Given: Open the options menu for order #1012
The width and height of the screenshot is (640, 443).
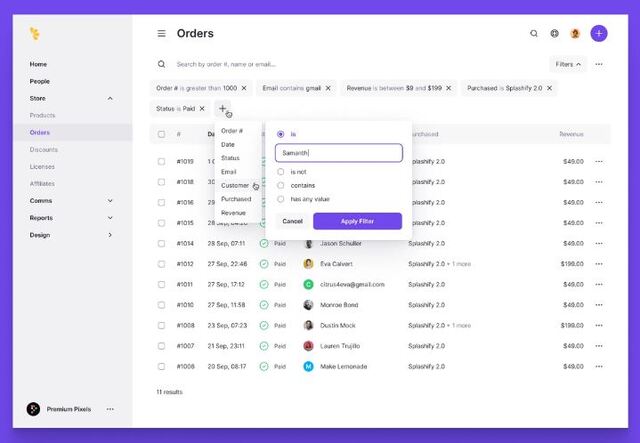Looking at the screenshot, I should 599,264.
